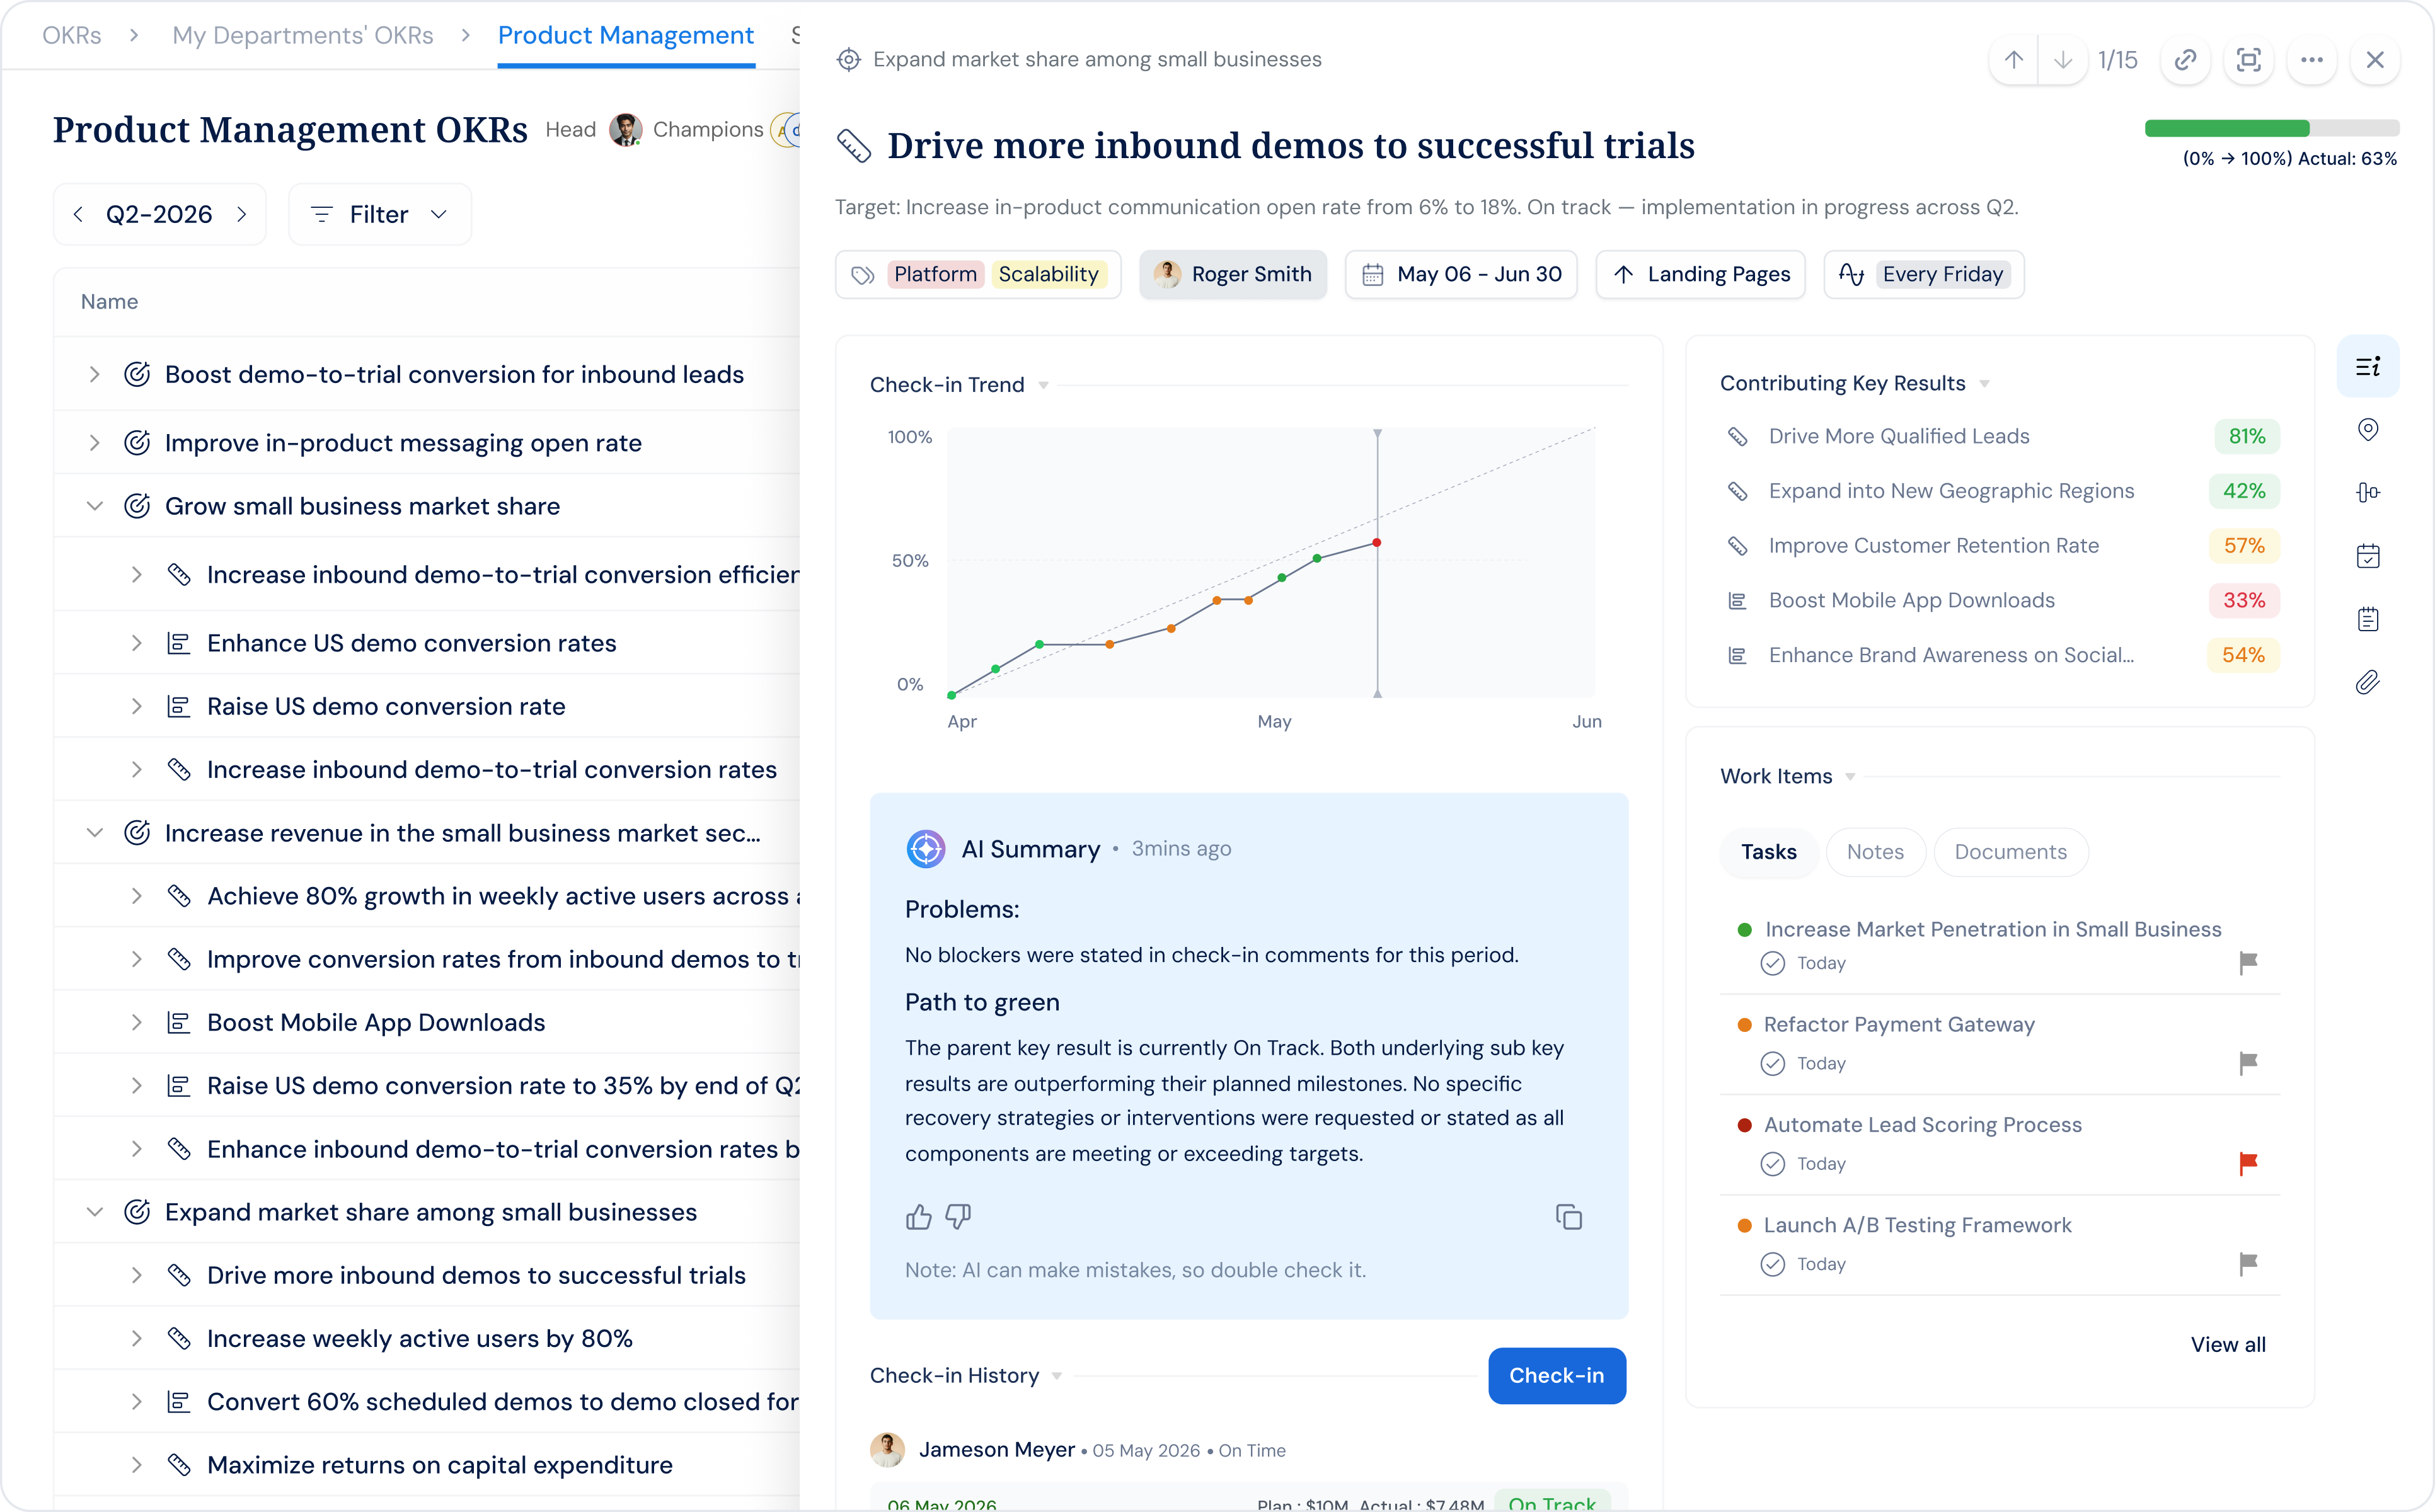Open the Landing Pages parent link
The height and width of the screenshot is (1512, 2435).
(x=1700, y=274)
